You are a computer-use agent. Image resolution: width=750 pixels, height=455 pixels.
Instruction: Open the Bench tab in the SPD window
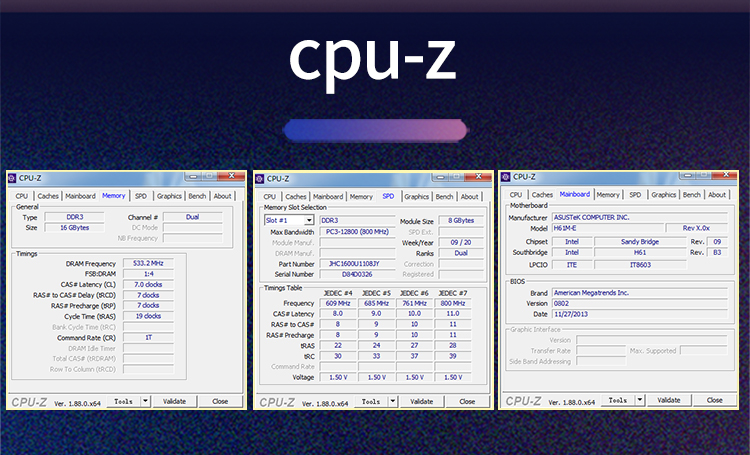point(444,197)
